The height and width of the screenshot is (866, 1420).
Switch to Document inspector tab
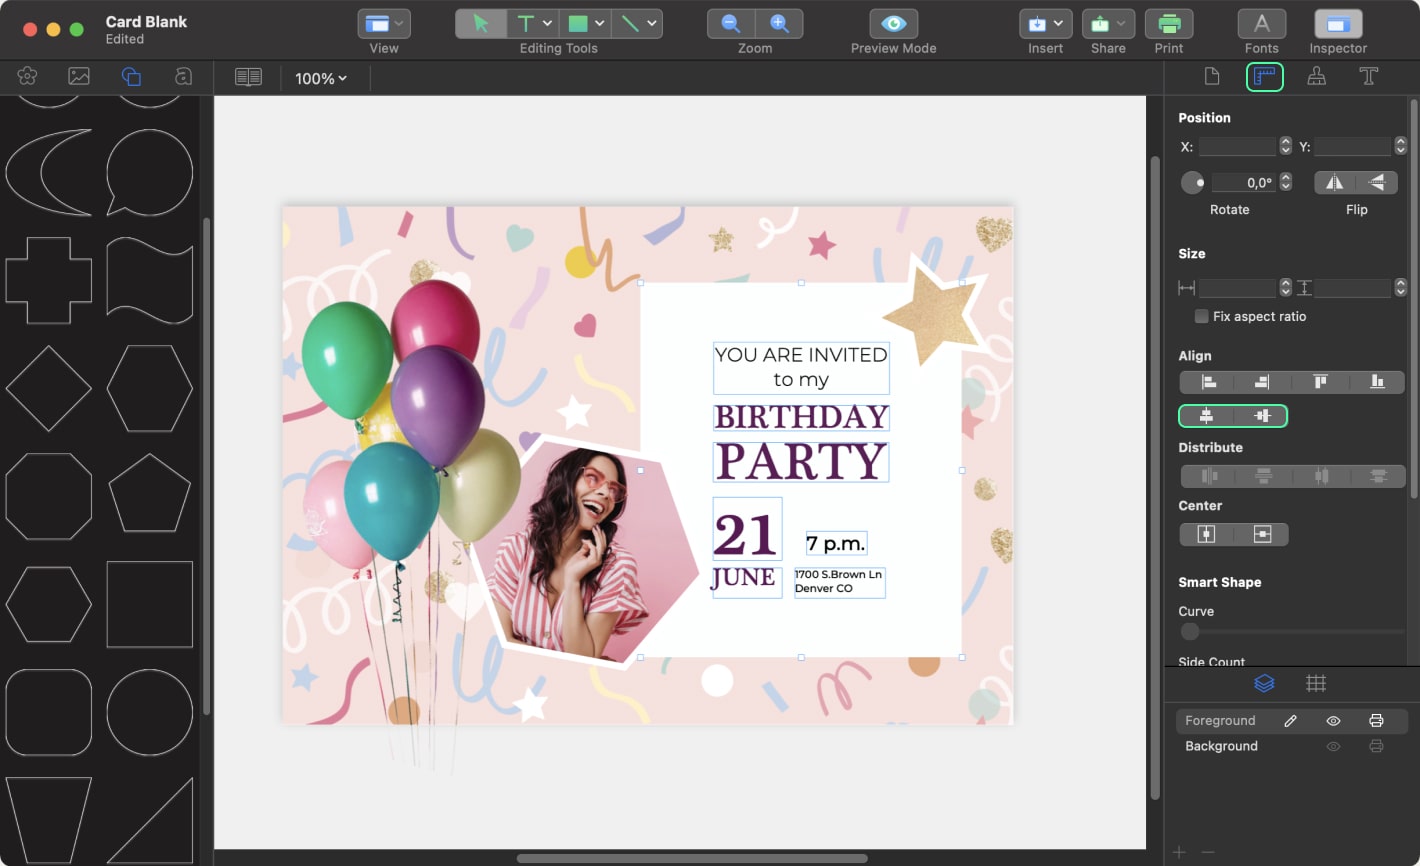pyautogui.click(x=1212, y=76)
